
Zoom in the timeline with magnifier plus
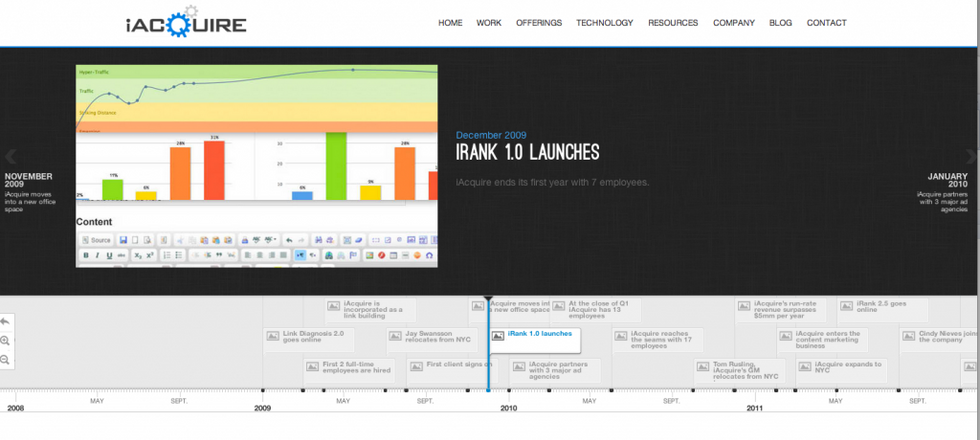tap(5, 341)
